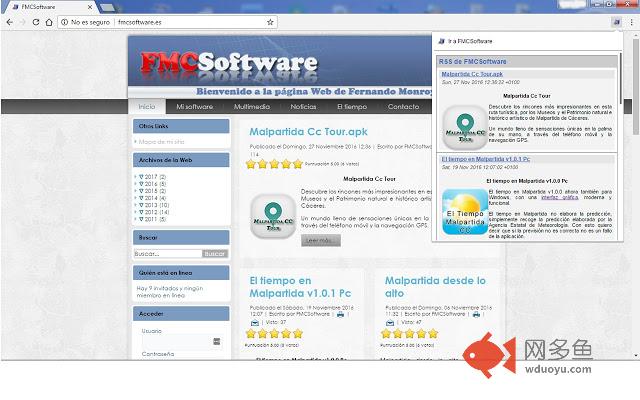Click the 'Acceder' sidebar heading
Image resolution: width=640 pixels, height=400 pixels.
(x=181, y=313)
